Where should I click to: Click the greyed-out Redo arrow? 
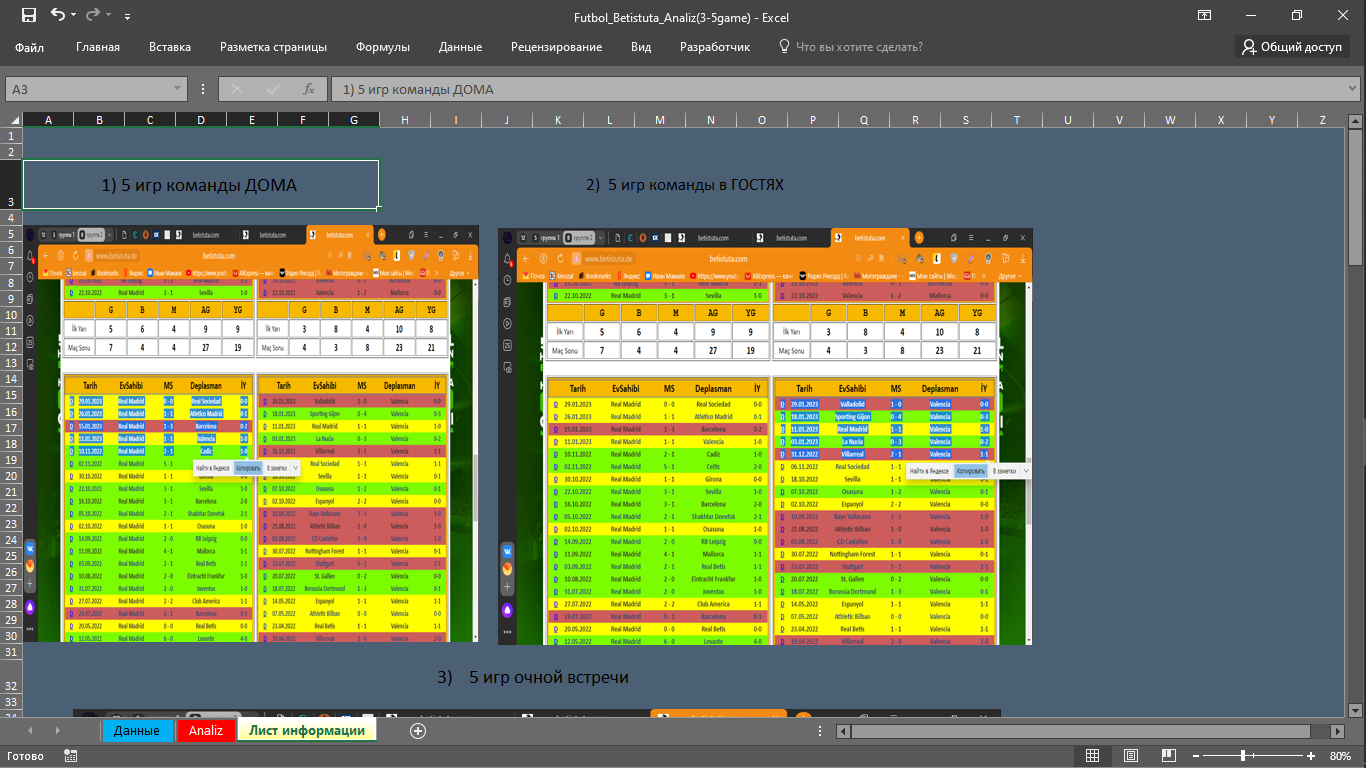tap(93, 15)
